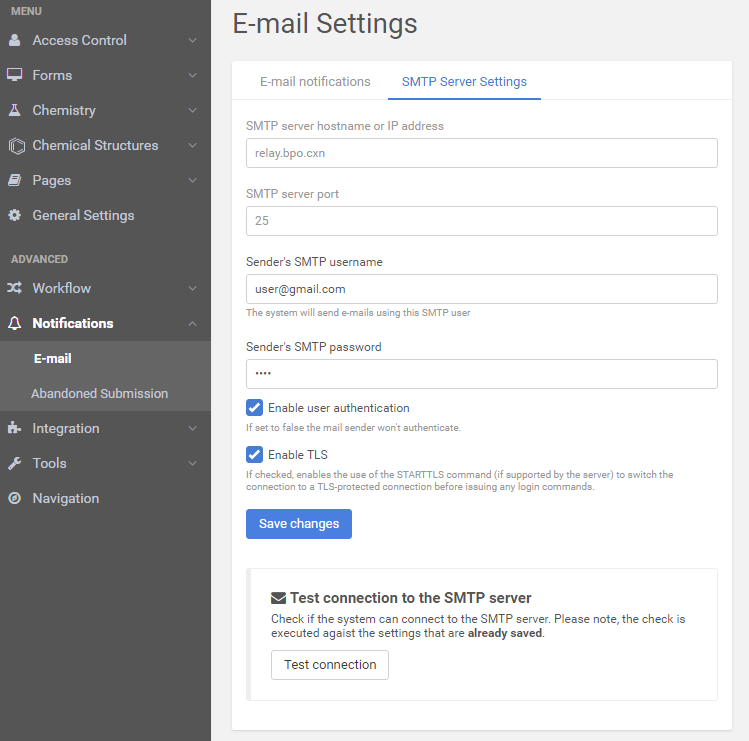The image size is (749, 741).
Task: Click the Chemistry flask icon
Action: (x=15, y=110)
